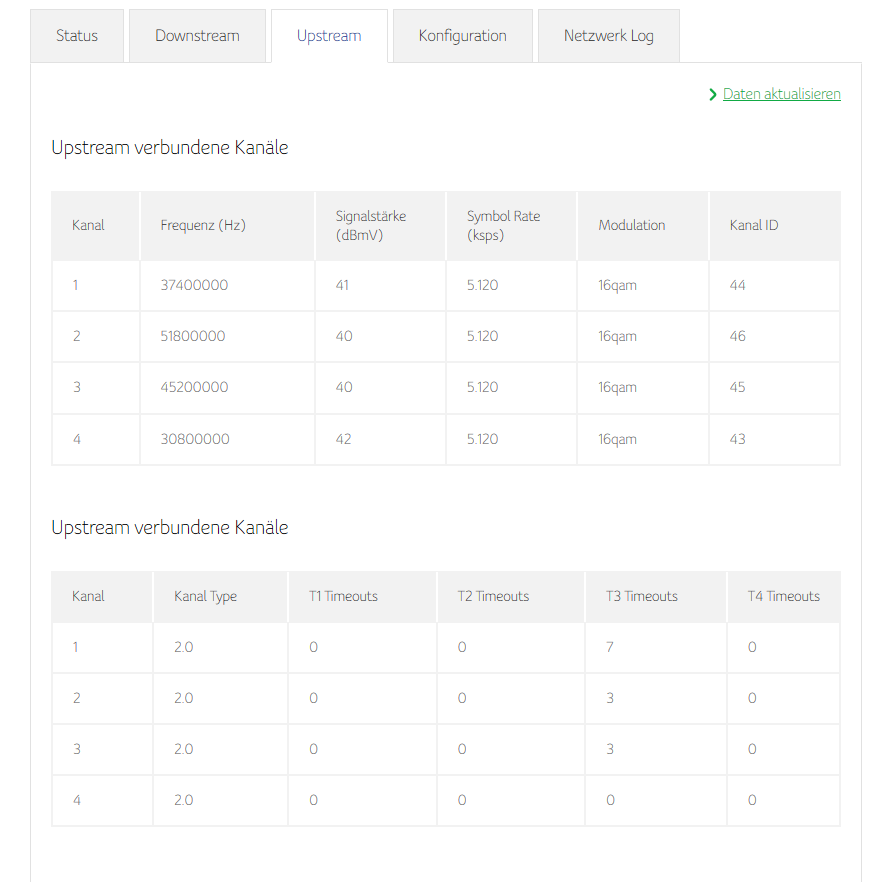Viewport: 870px width, 882px height.
Task: Click the Kanal ID column header
Action: [x=754, y=225]
